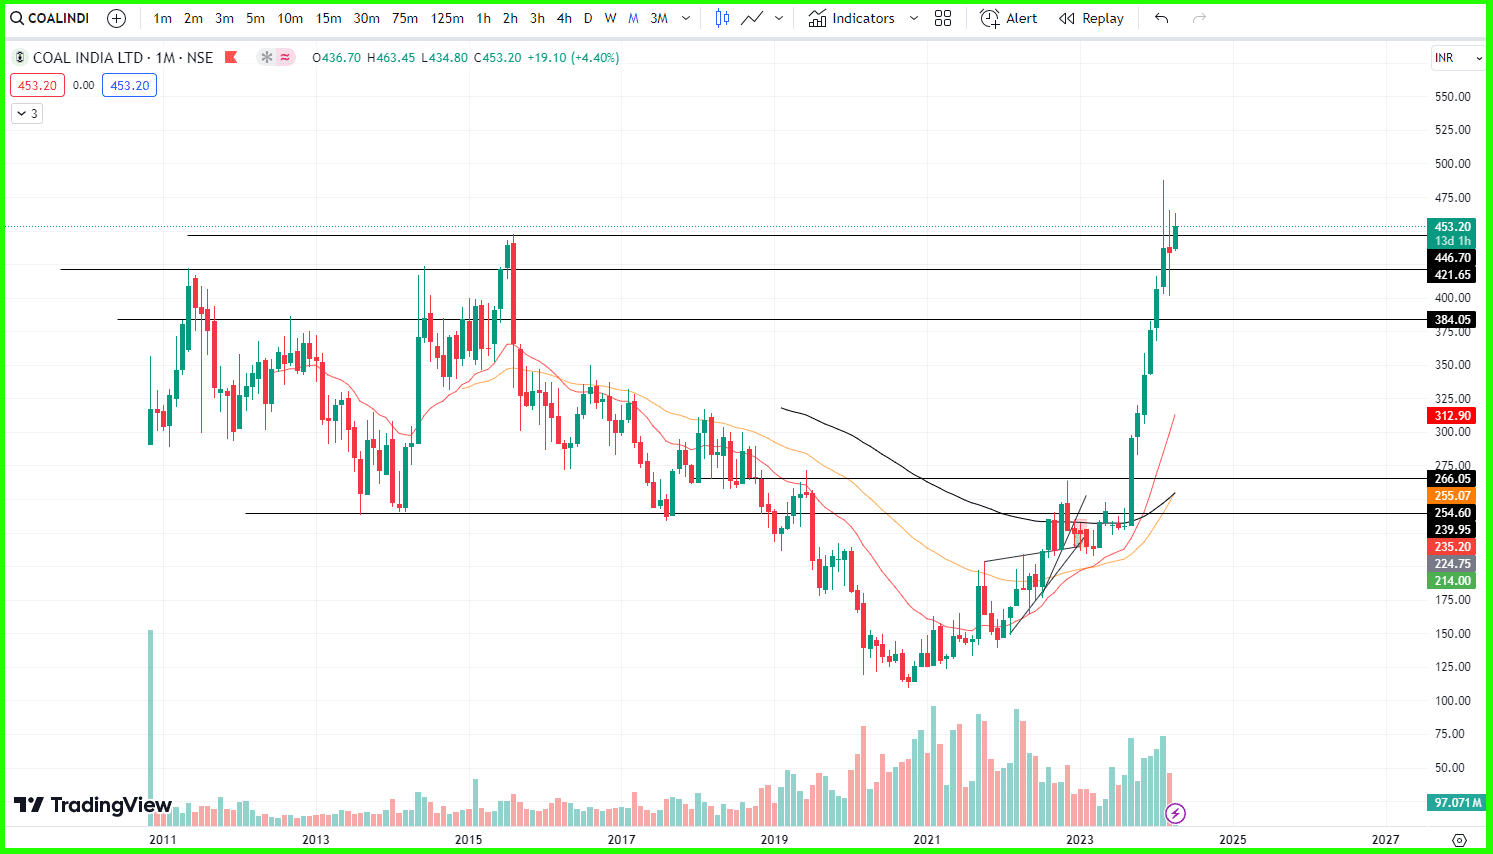Click the red 235.20 price label
The image size is (1493, 854).
coord(1452,547)
